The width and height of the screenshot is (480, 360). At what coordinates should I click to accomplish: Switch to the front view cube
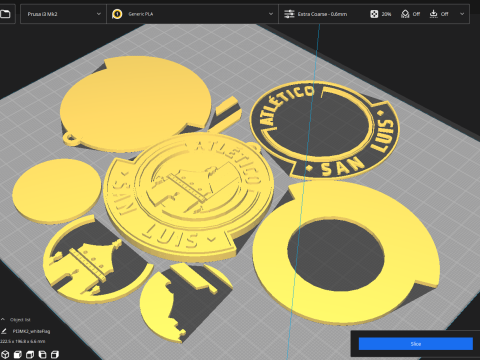click(18, 354)
